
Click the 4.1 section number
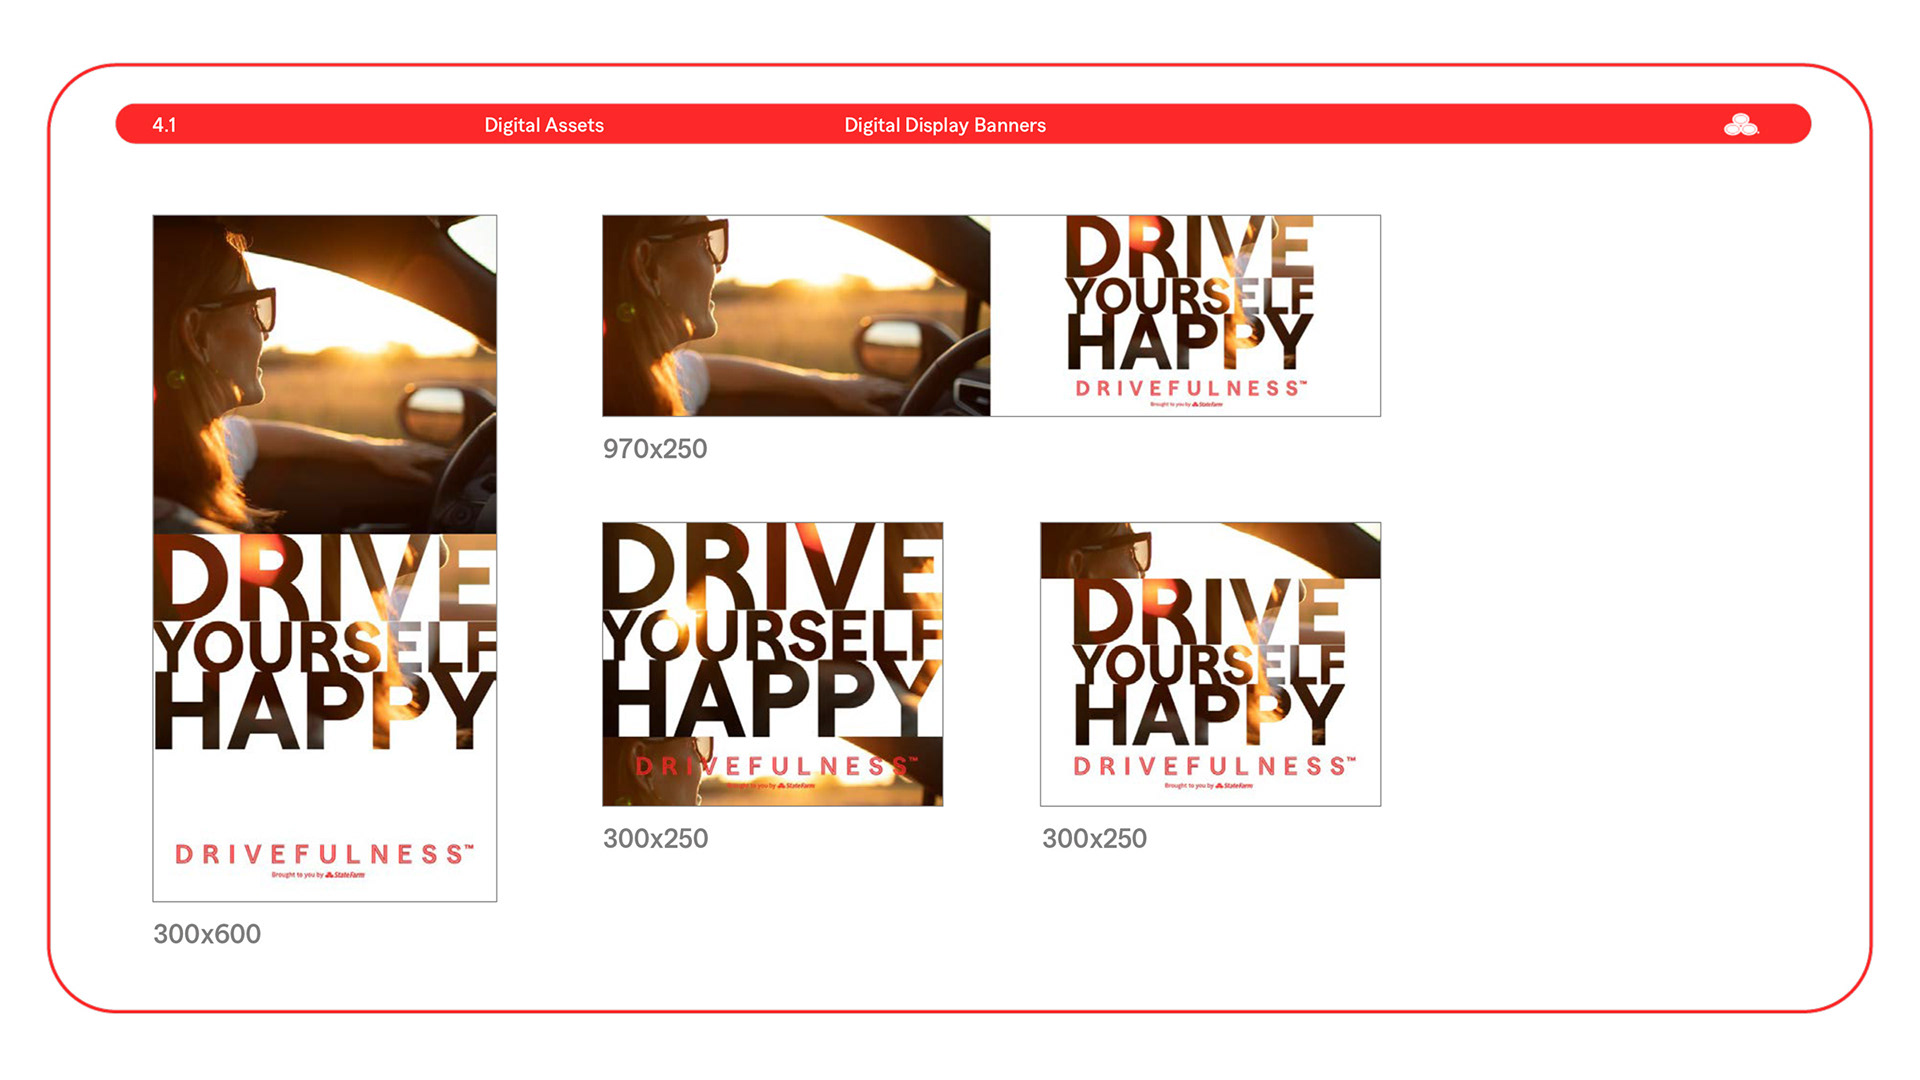164,125
